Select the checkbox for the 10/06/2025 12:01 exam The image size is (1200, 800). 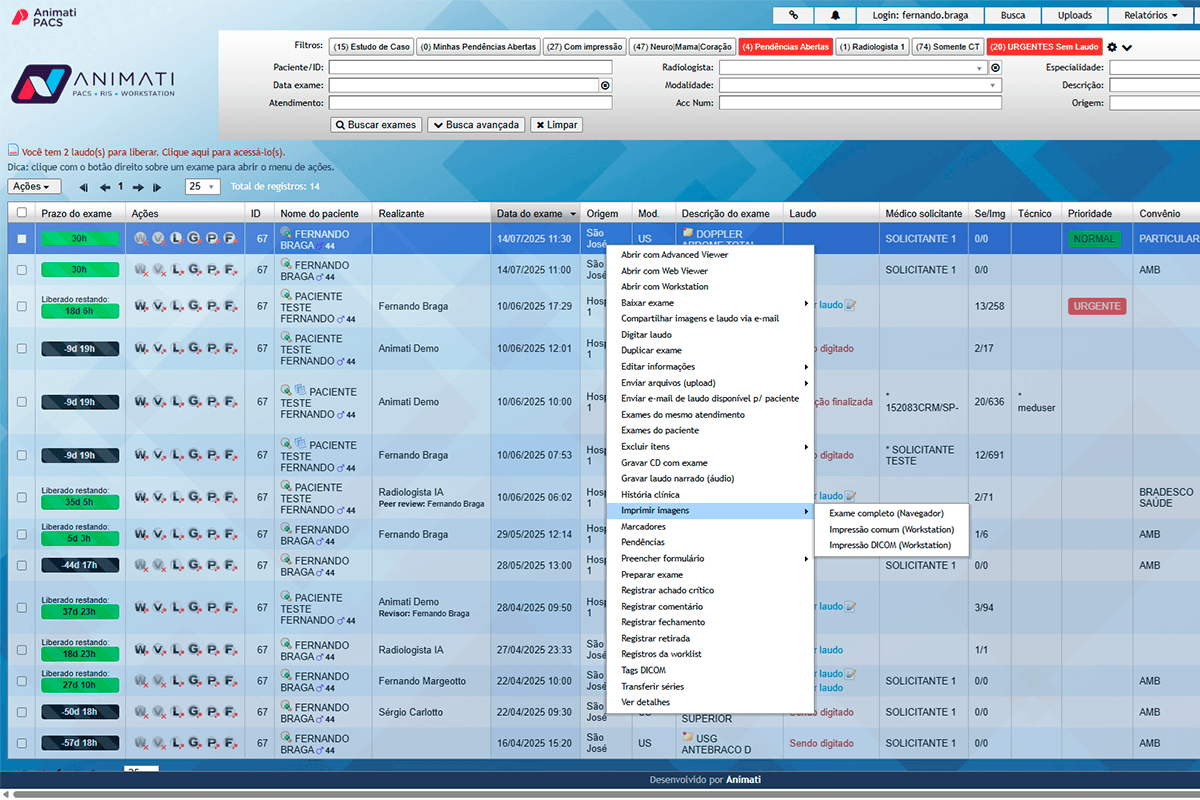point(22,349)
